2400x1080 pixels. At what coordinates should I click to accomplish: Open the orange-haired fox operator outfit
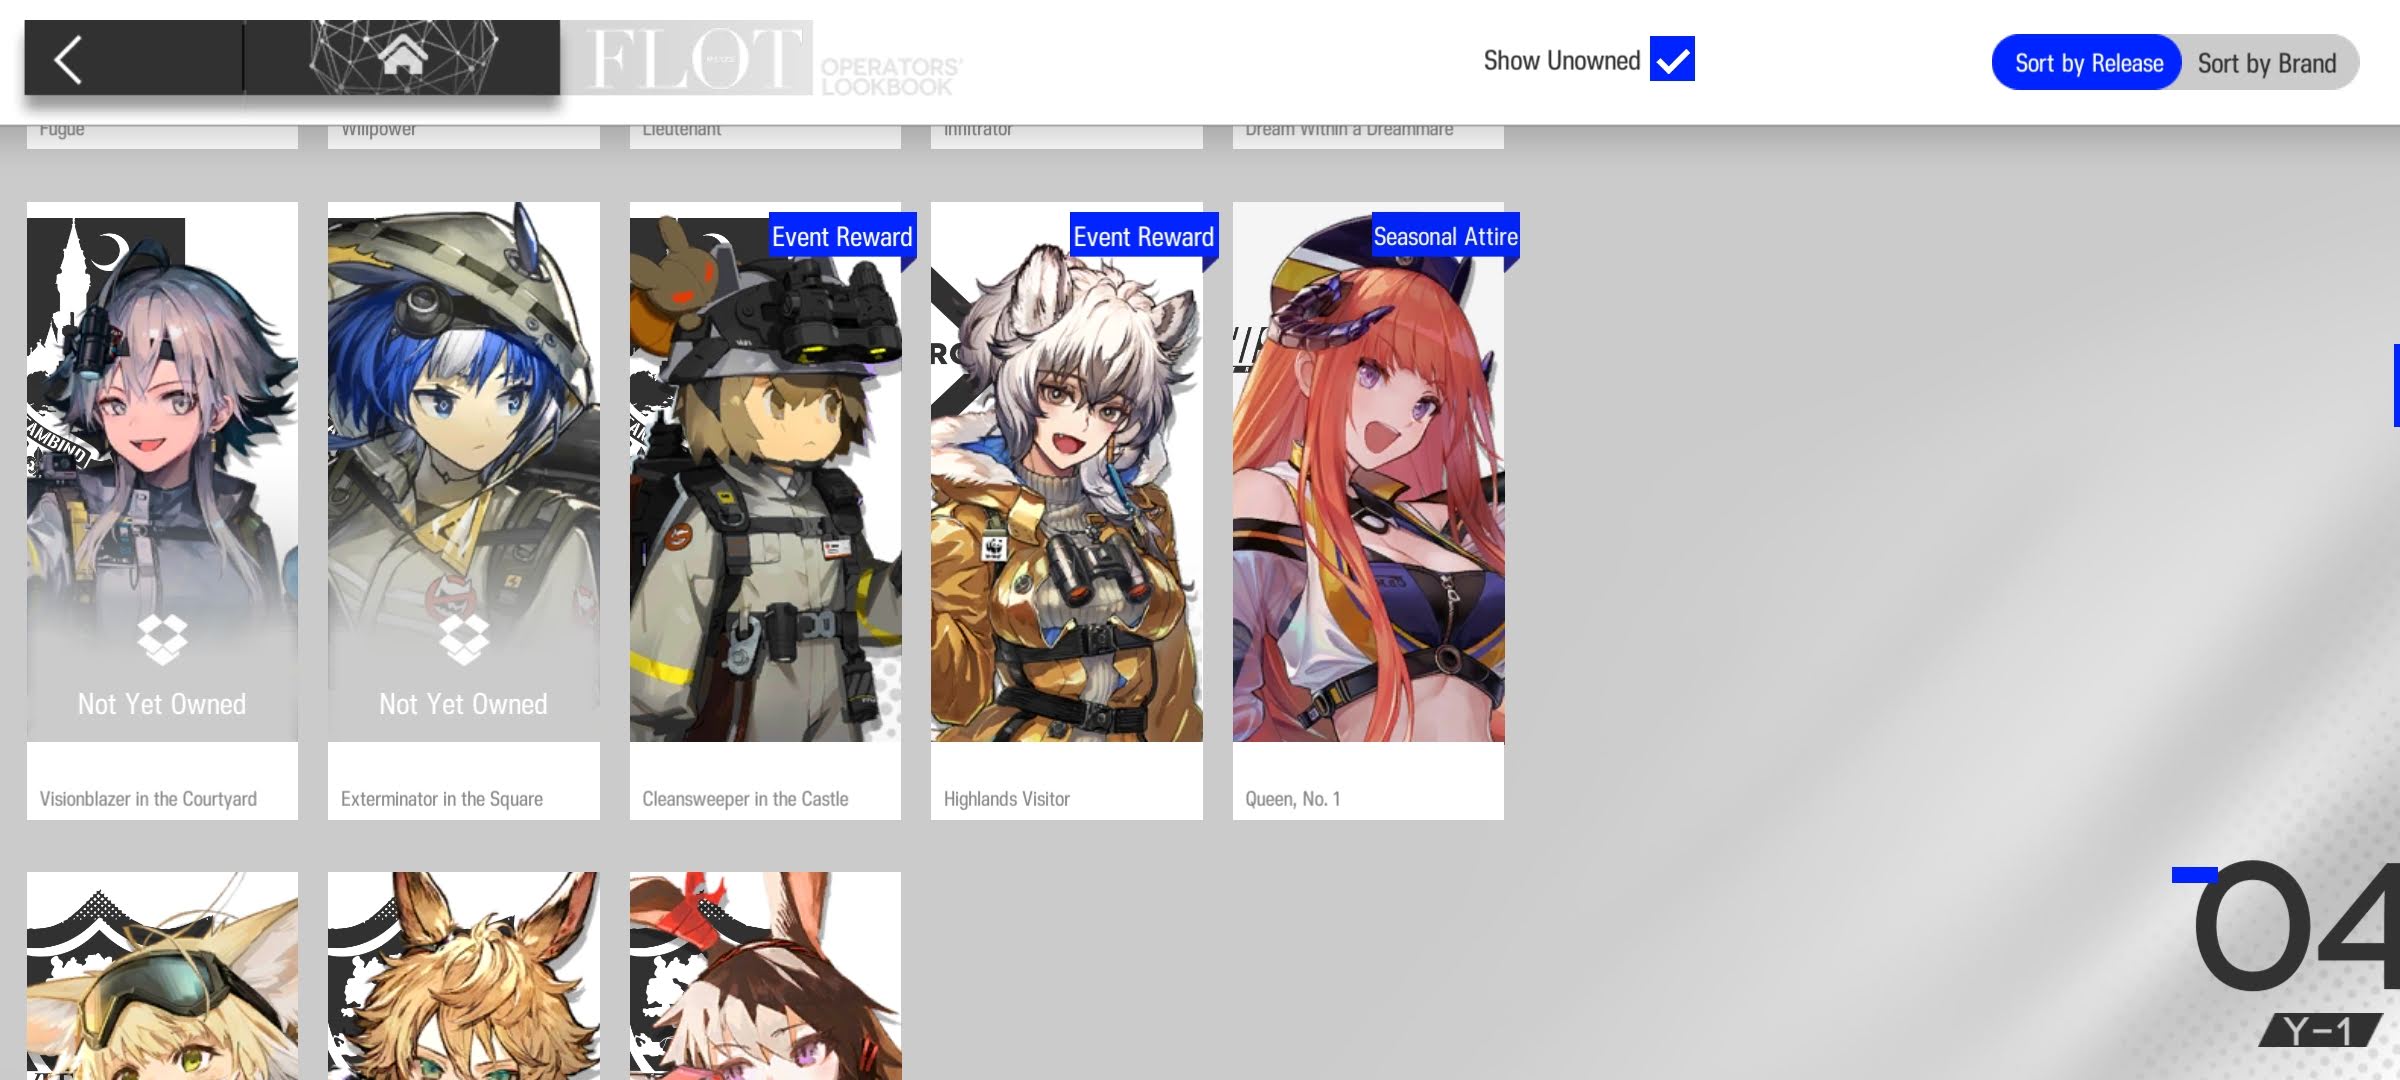pyautogui.click(x=464, y=975)
